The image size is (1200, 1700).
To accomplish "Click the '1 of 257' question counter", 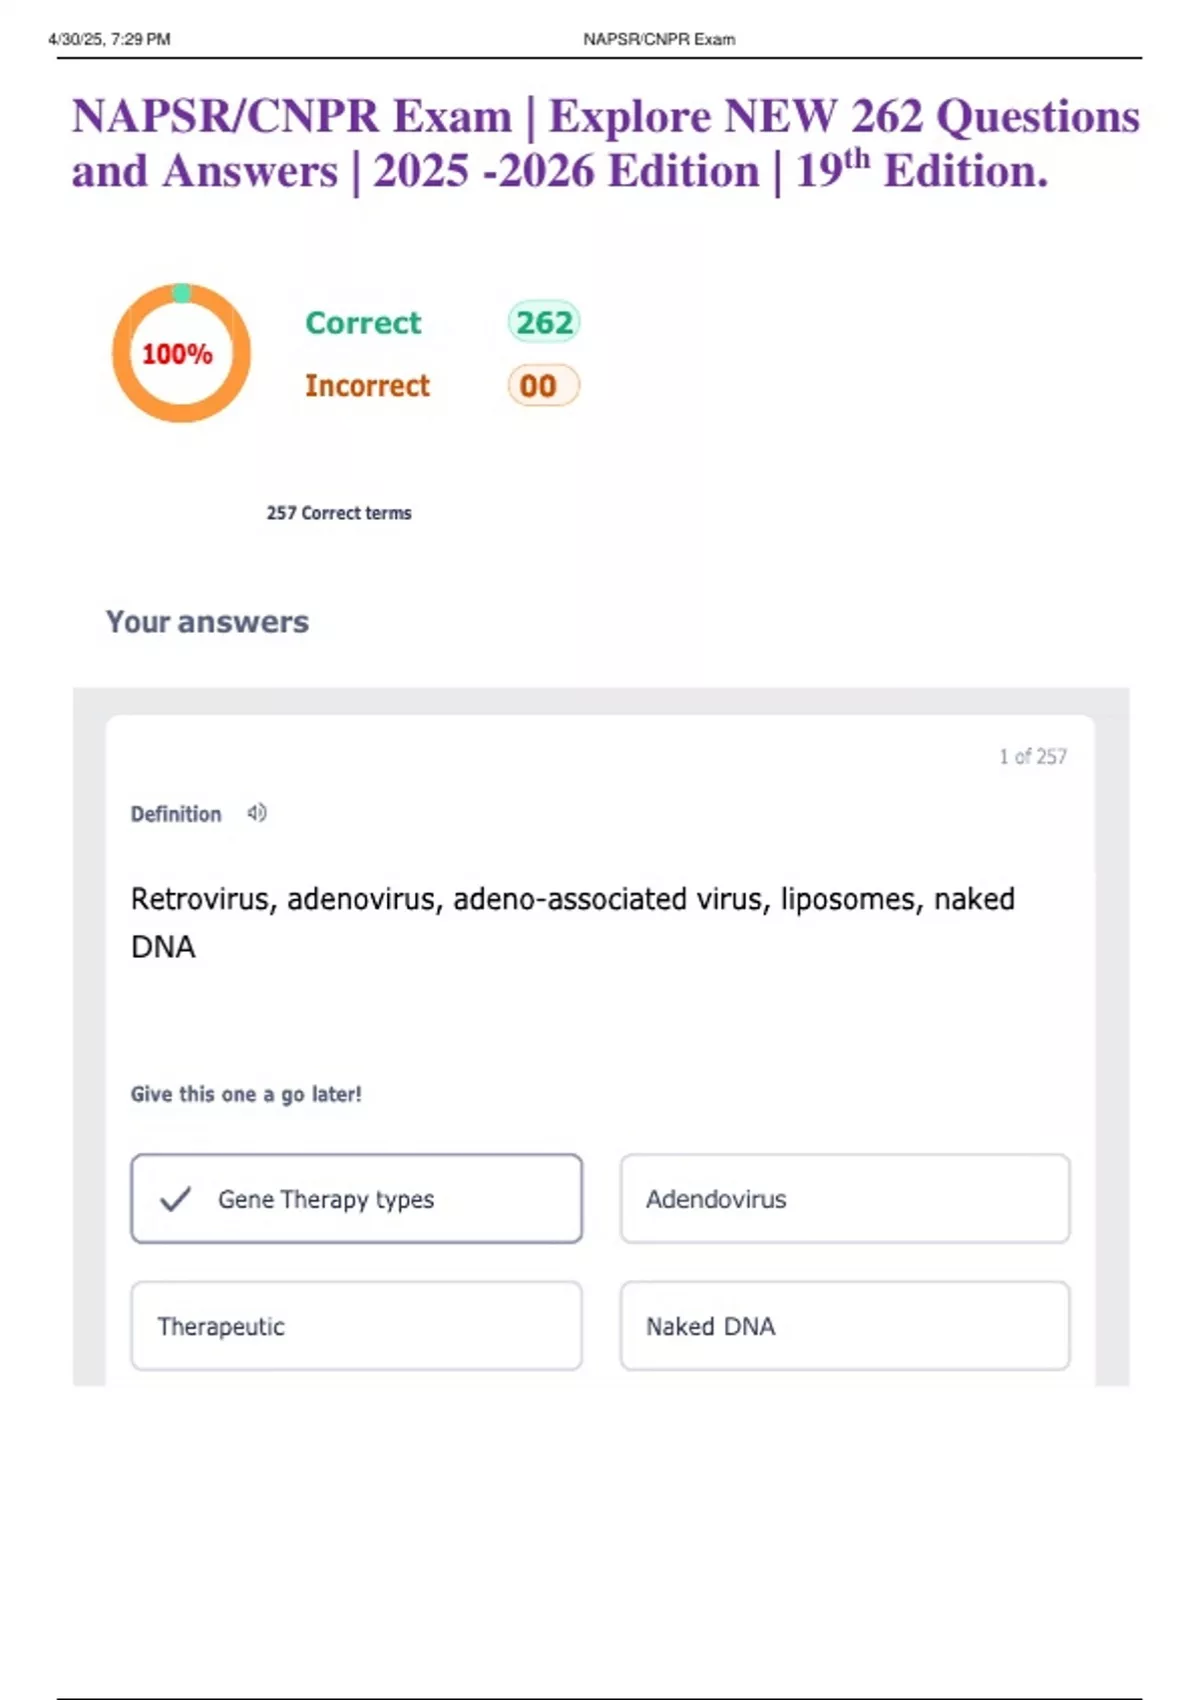I will 1032,757.
